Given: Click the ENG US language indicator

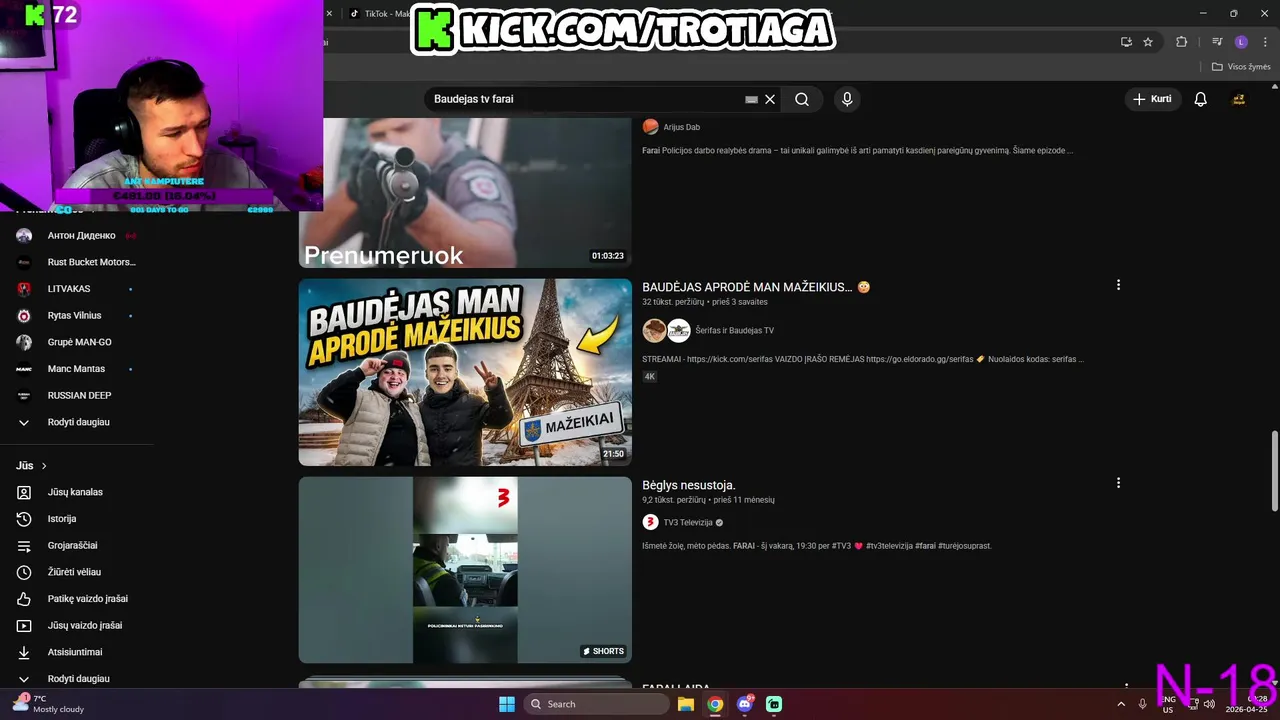Looking at the screenshot, I should pyautogui.click(x=1168, y=704).
